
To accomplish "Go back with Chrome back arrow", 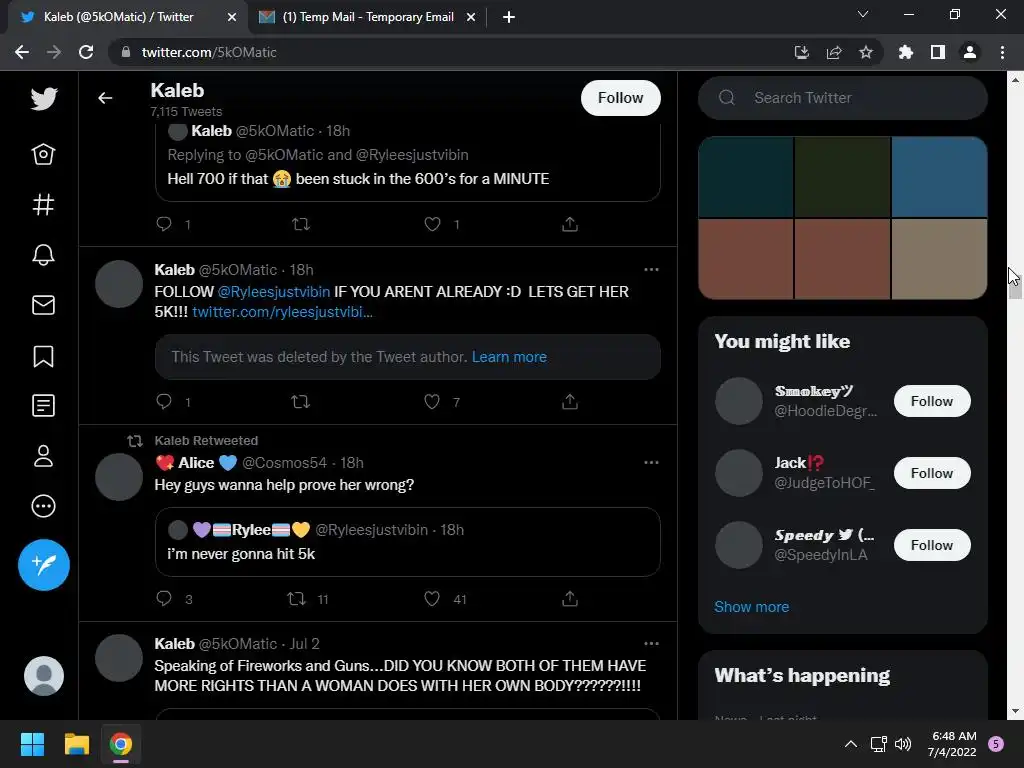I will (22, 52).
